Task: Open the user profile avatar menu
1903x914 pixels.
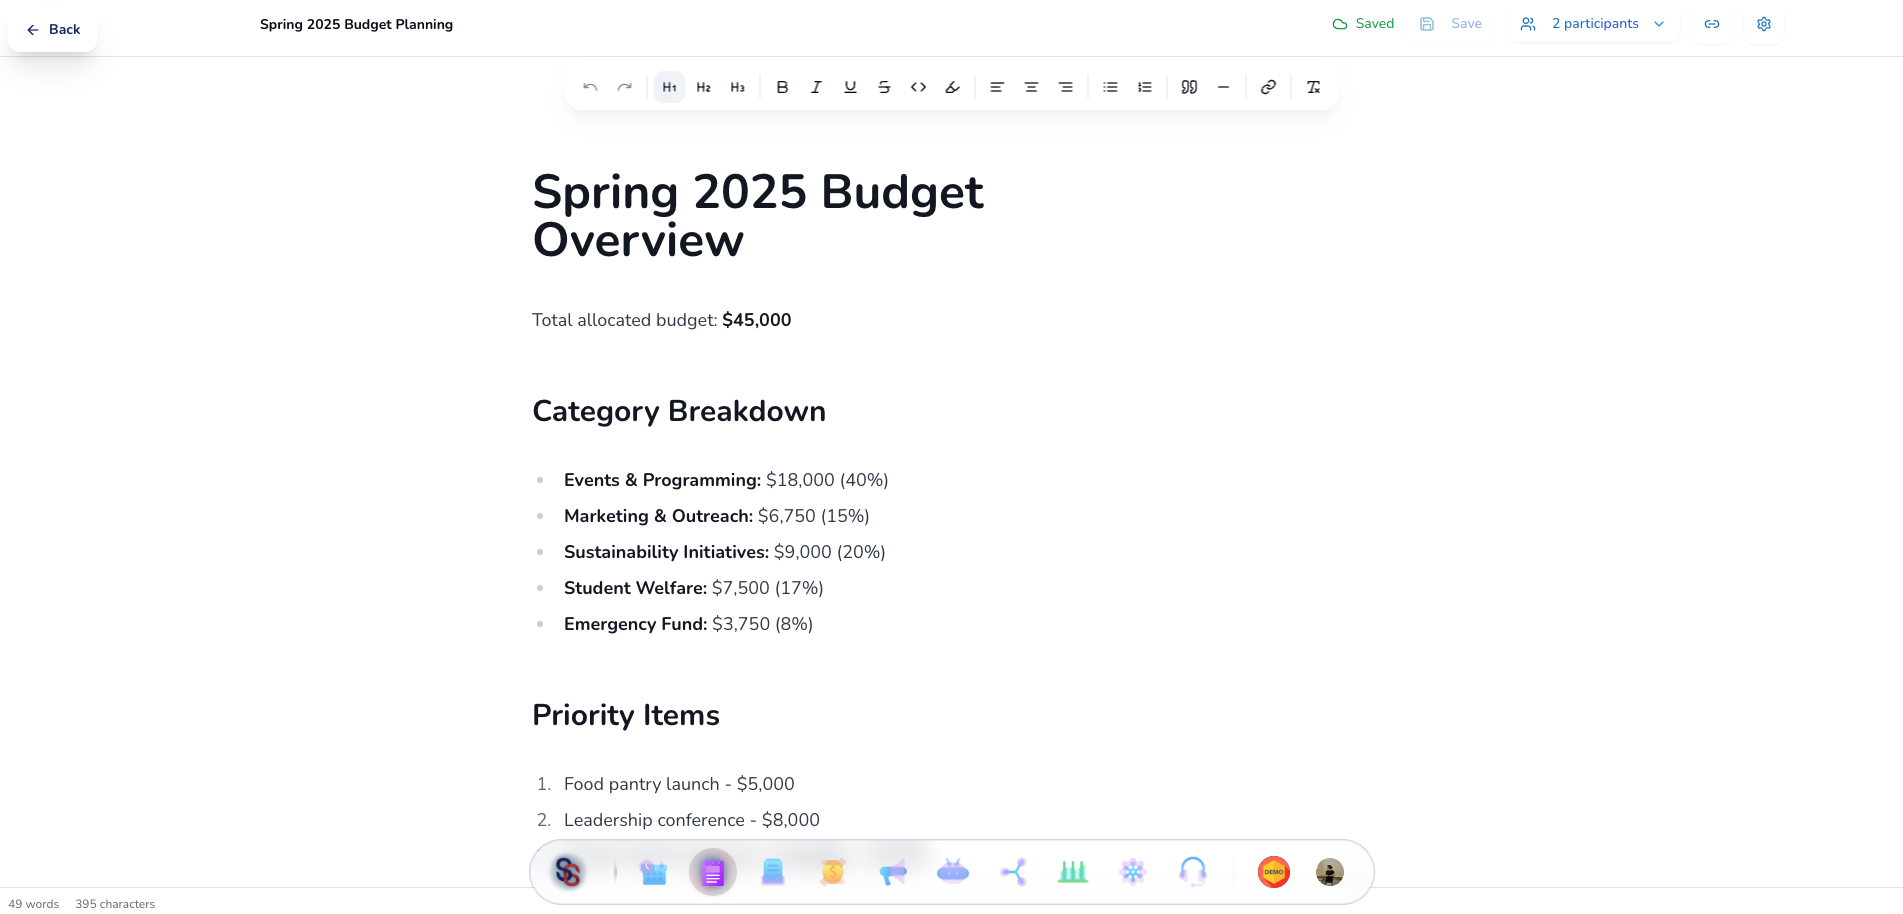Action: tap(1329, 872)
